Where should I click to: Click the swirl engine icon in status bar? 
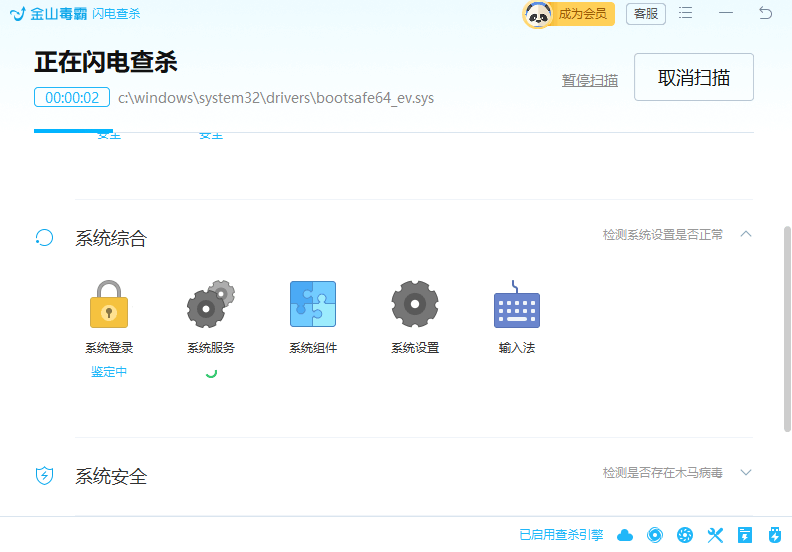[x=655, y=535]
